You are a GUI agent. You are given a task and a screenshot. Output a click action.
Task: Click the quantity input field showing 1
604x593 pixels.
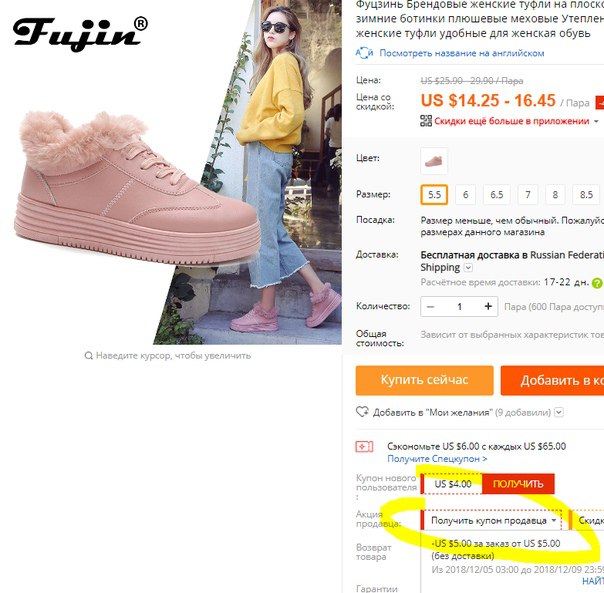click(460, 307)
